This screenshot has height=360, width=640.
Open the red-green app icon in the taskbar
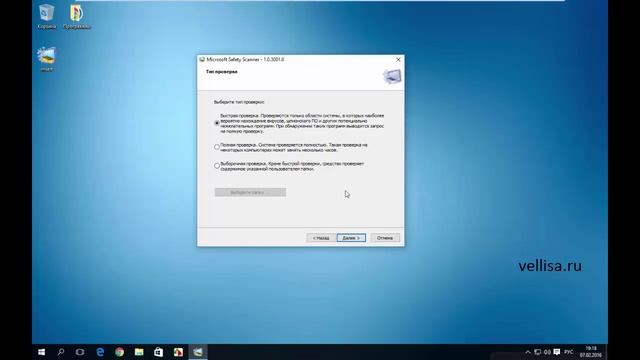pyautogui.click(x=178, y=352)
